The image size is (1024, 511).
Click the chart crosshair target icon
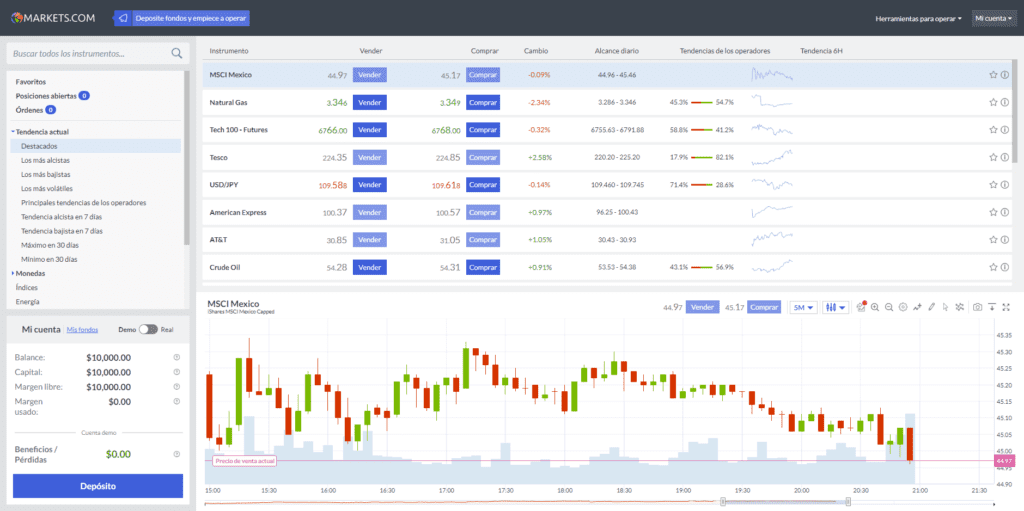coord(903,307)
